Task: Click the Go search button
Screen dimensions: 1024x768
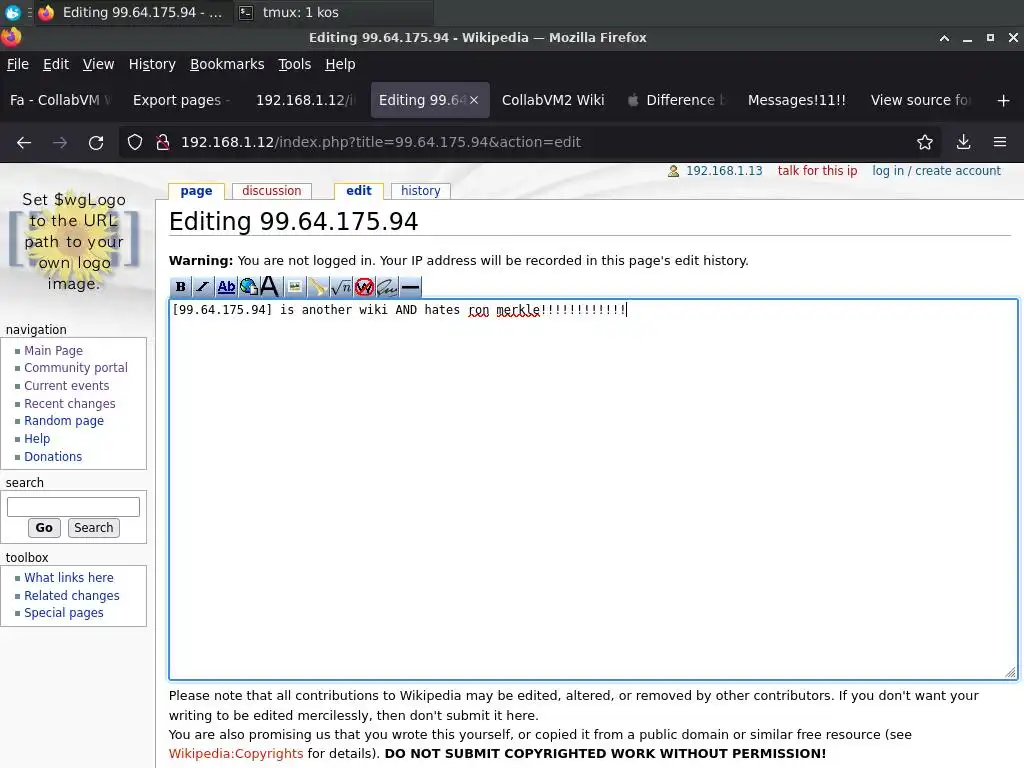Action: pos(44,528)
